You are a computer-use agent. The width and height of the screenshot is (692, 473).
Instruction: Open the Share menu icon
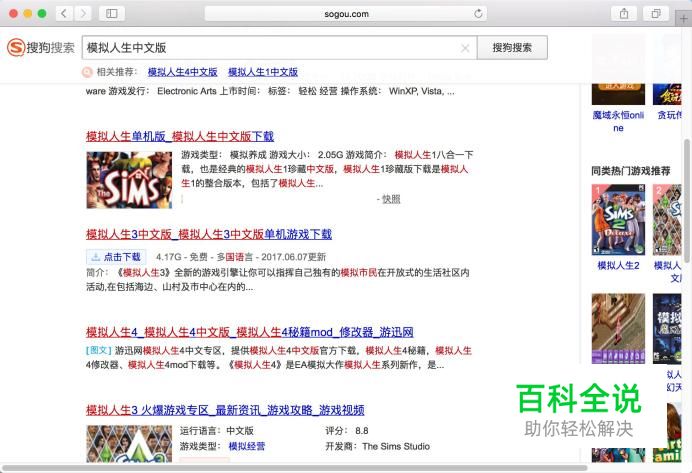coord(624,14)
